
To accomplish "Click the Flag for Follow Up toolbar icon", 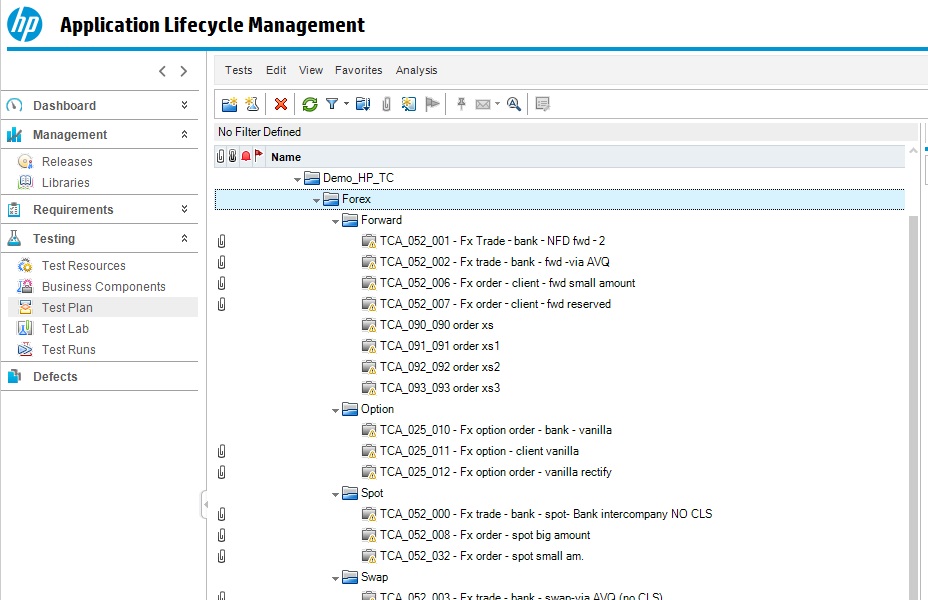I will click(x=433, y=104).
